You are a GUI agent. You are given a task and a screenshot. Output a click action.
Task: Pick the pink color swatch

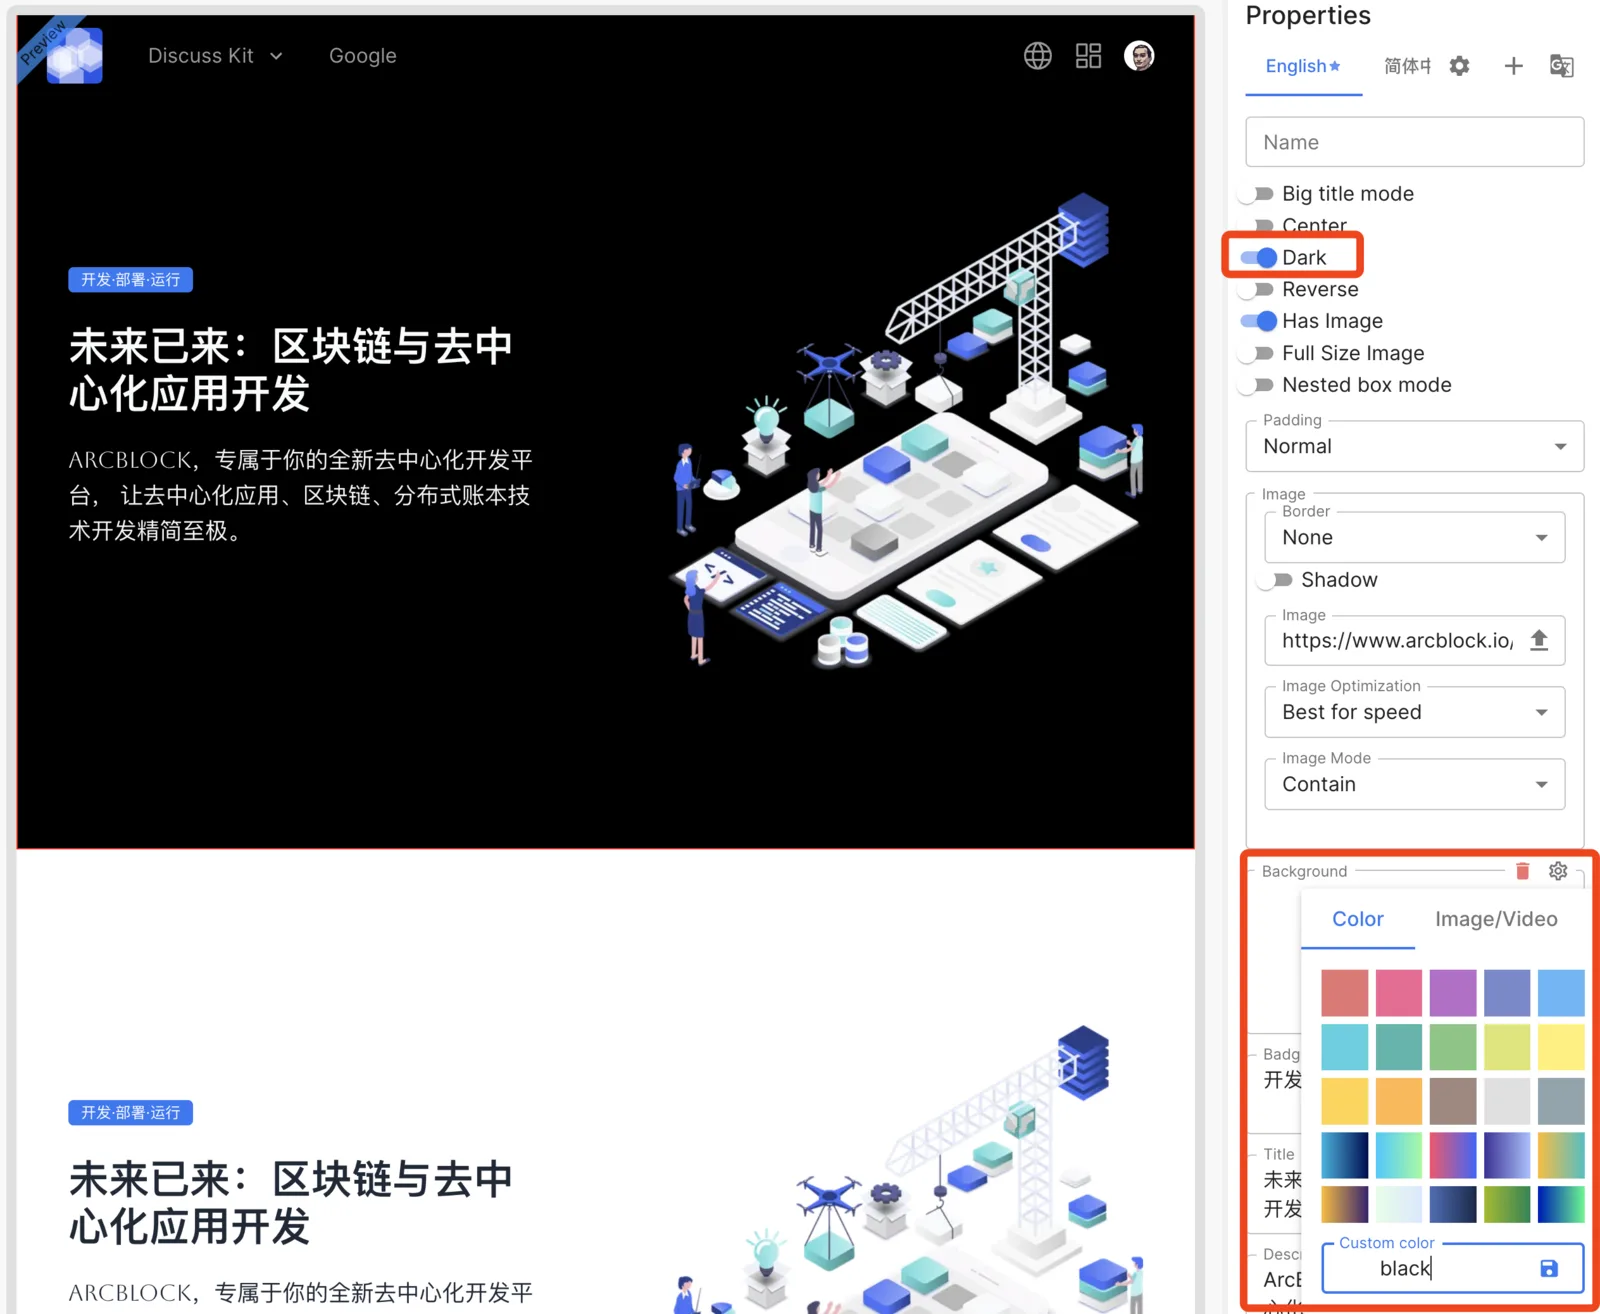point(1398,992)
